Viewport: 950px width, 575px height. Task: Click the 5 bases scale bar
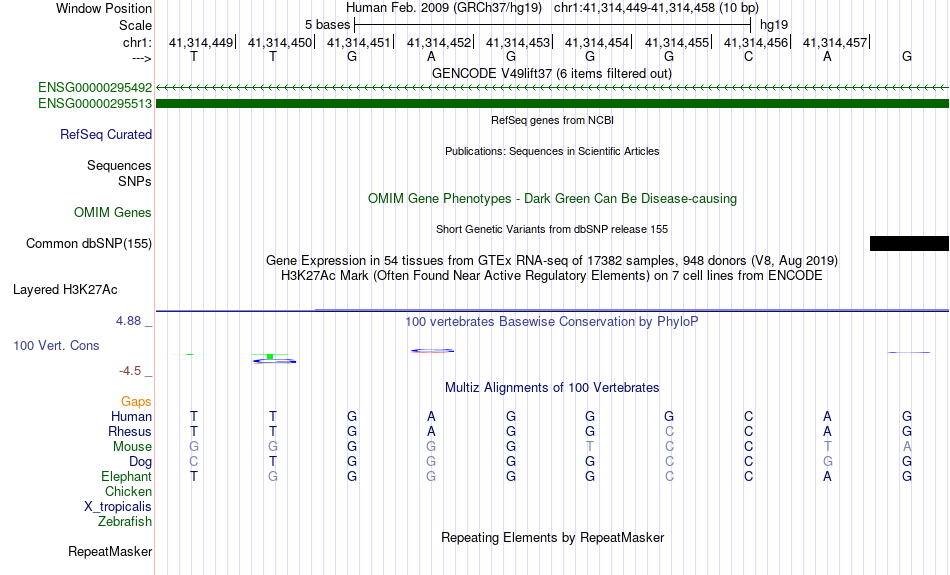coord(553,25)
